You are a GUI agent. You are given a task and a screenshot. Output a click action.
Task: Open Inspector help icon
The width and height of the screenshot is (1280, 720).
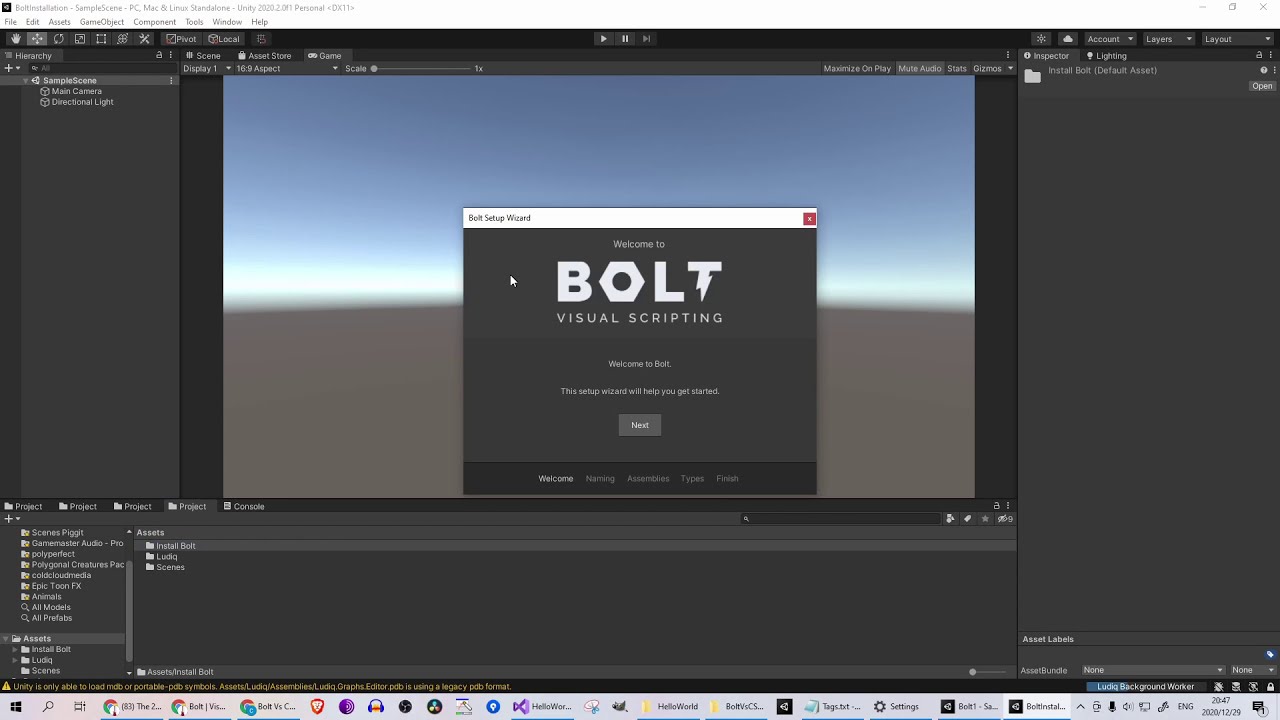coord(1264,70)
